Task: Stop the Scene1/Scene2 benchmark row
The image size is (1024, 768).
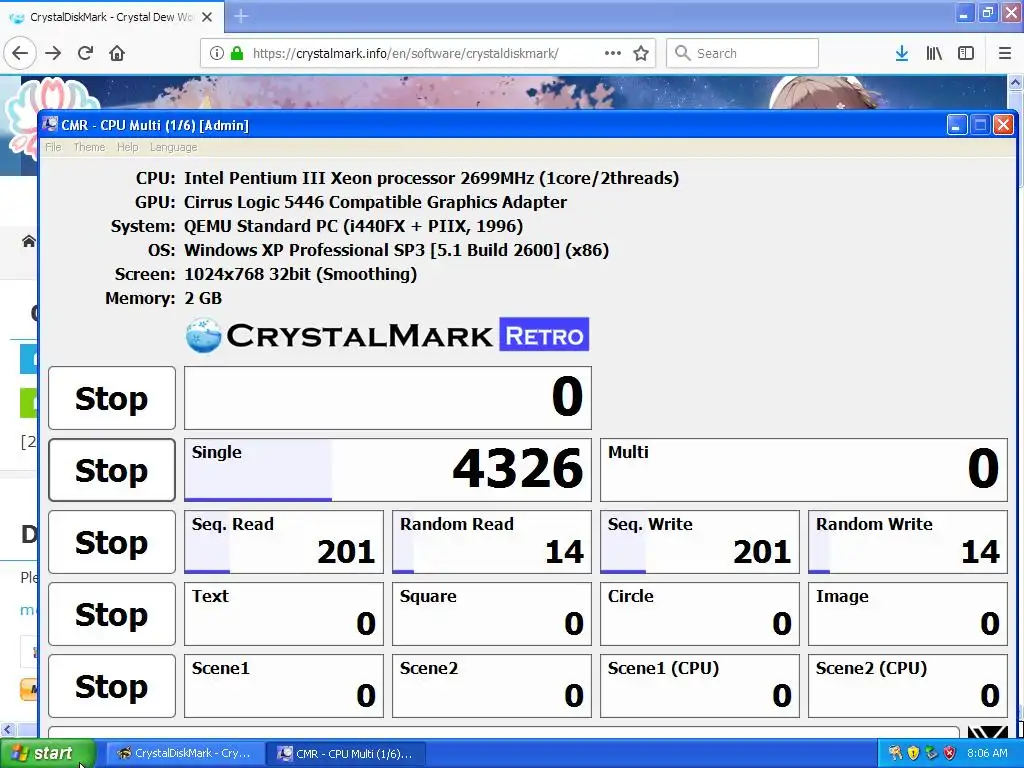Action: [112, 686]
